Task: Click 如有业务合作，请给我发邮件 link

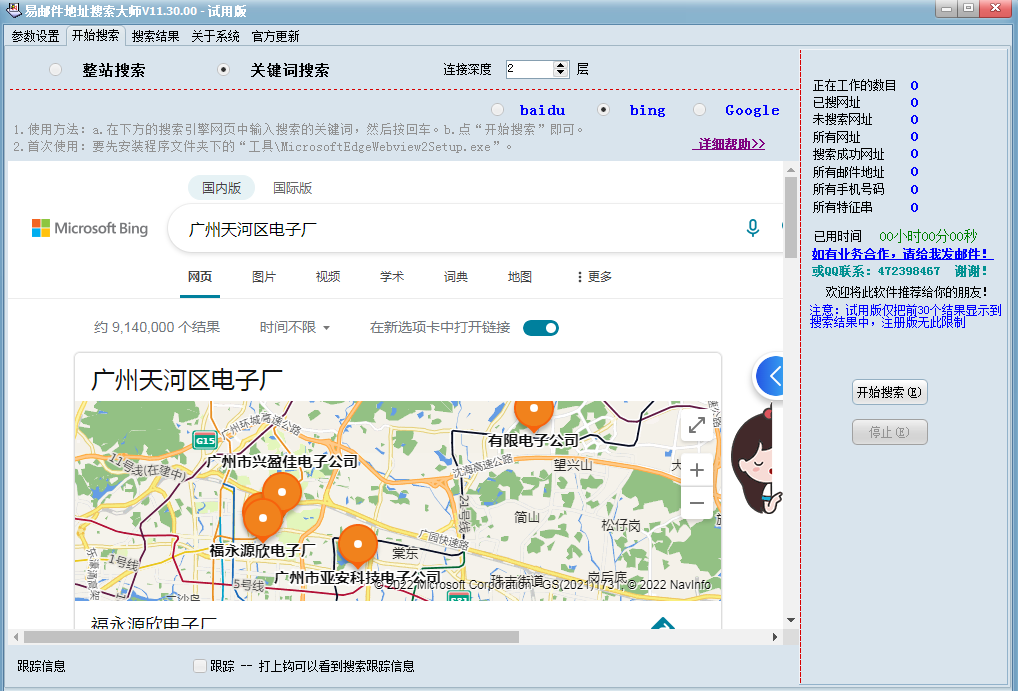Action: click(x=902, y=254)
